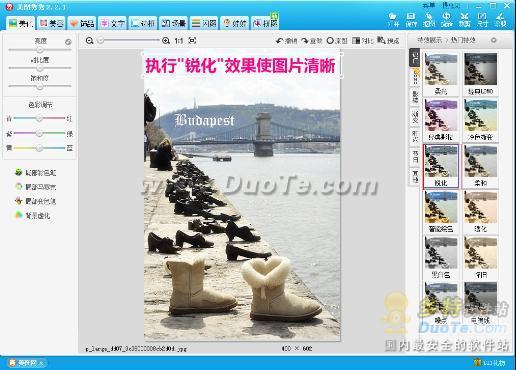Open the effects panel settings circle icon
Image resolution: width=516 pixels, height=370 pixels.
(494, 40)
